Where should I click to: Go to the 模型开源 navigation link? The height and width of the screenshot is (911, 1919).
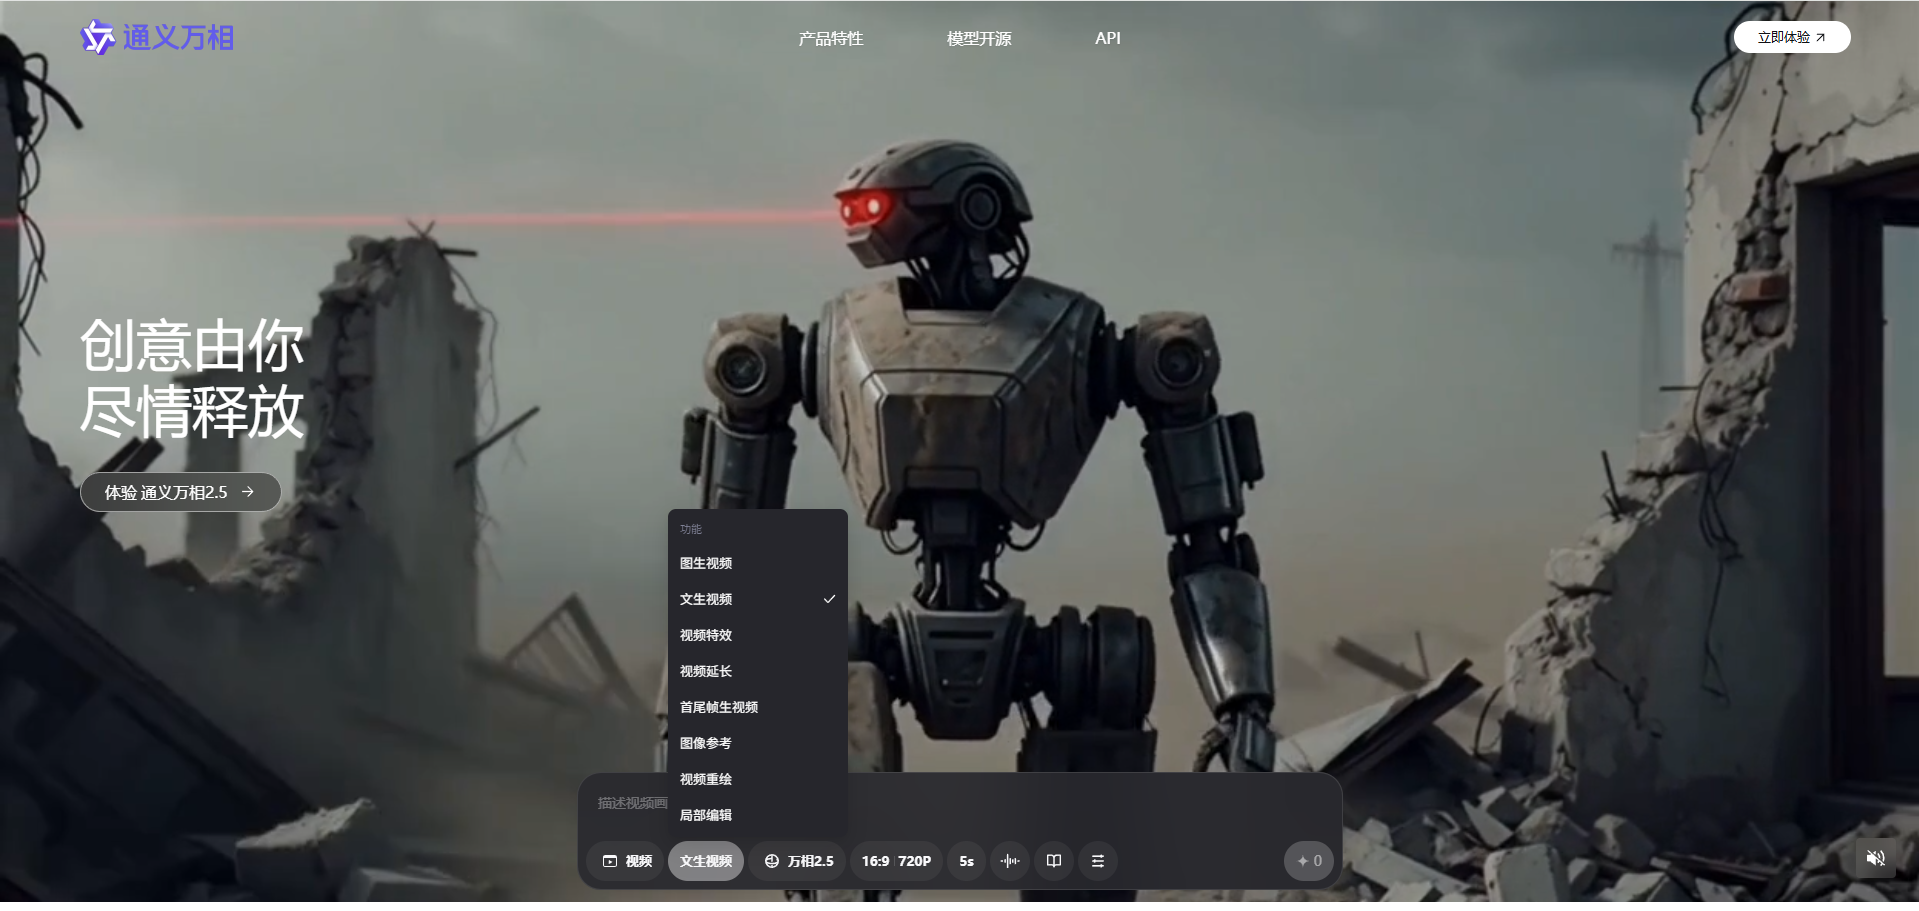(x=979, y=38)
